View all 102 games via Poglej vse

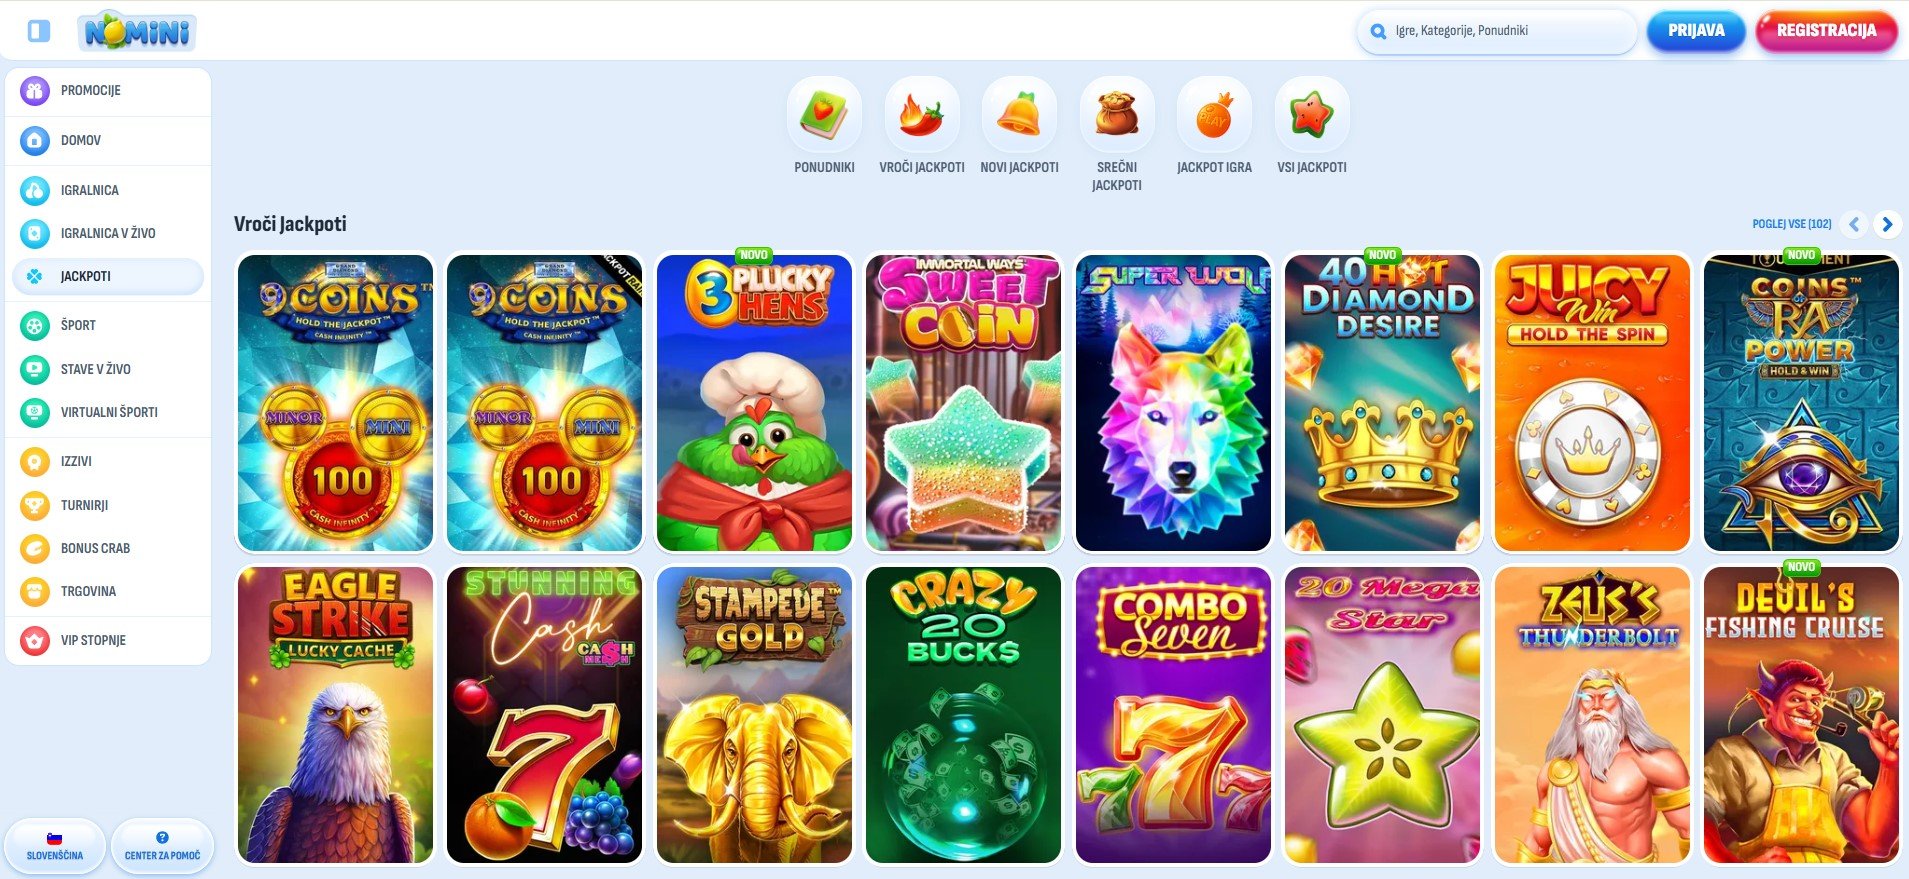pos(1792,224)
